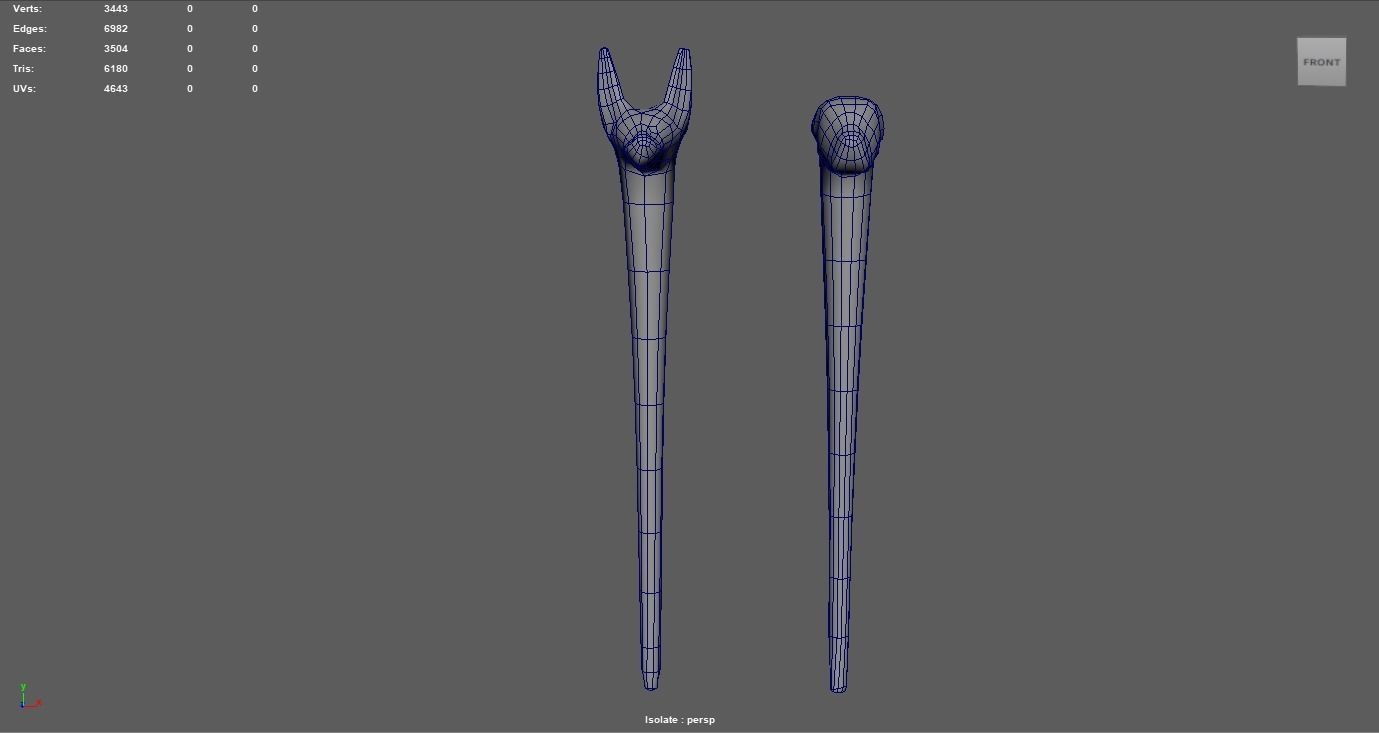Click the Edges count value 6982
This screenshot has width=1379, height=733.
pos(116,29)
